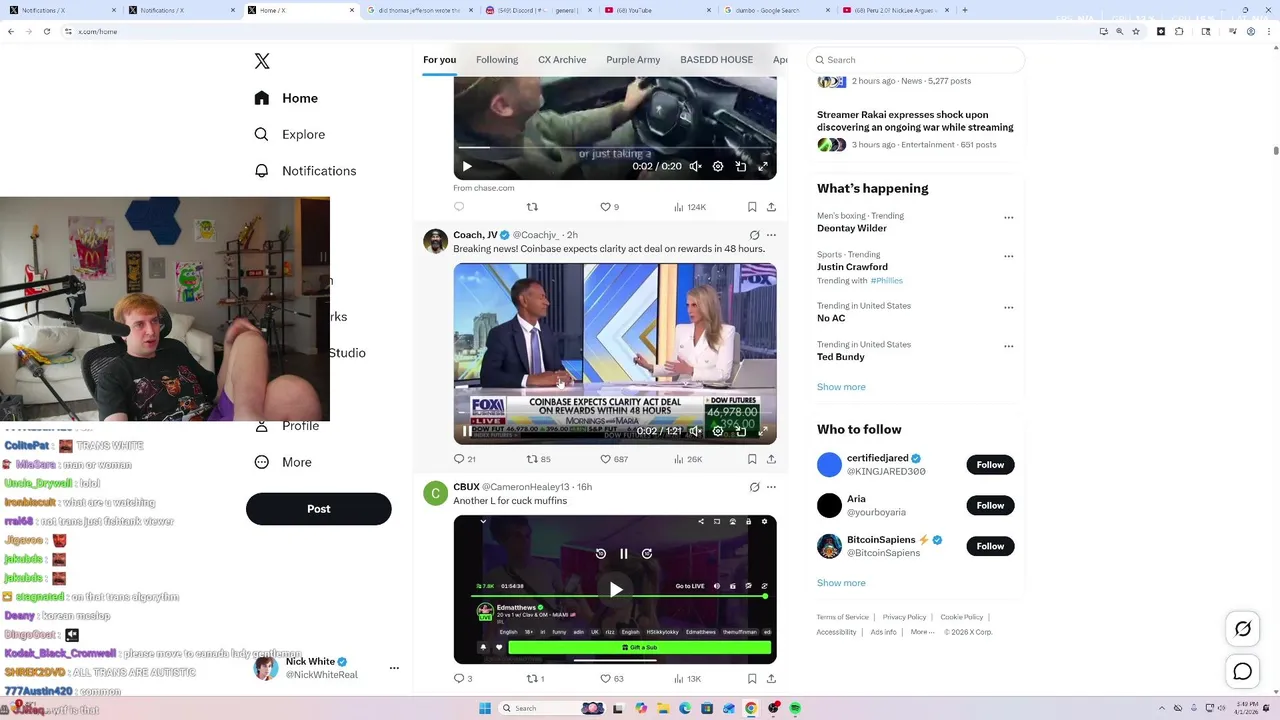Switch to the BASEDD HOUSE tab
Viewport: 1280px width, 720px height.
point(716,60)
